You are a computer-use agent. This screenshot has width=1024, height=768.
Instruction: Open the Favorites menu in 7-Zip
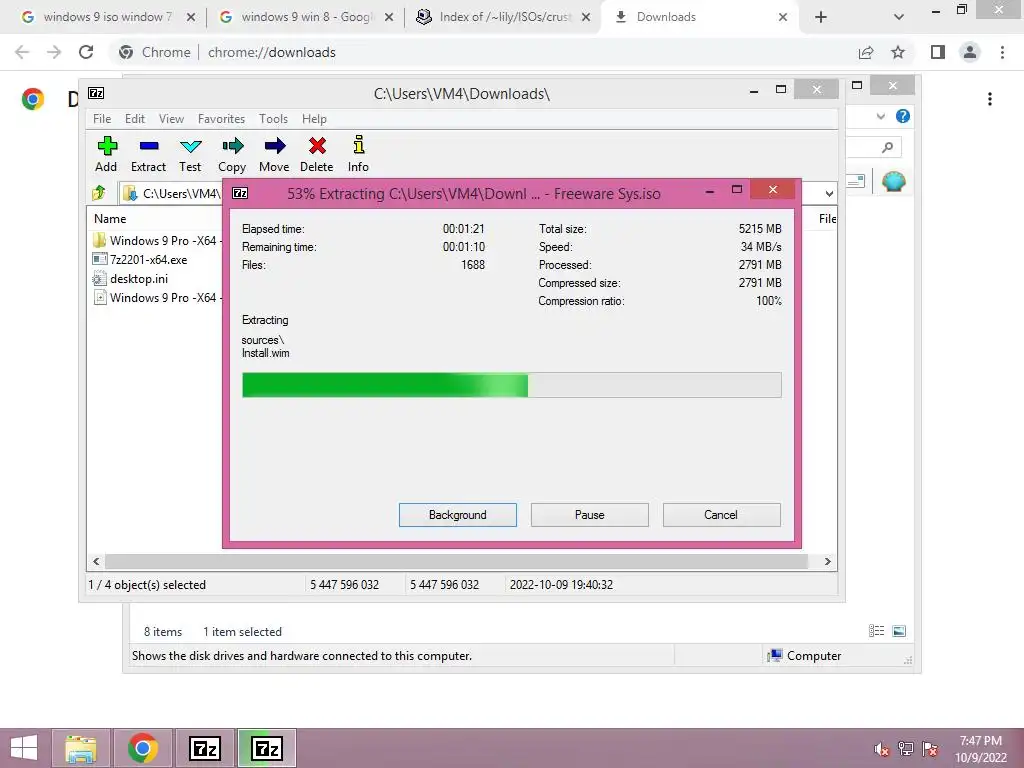[x=221, y=119]
